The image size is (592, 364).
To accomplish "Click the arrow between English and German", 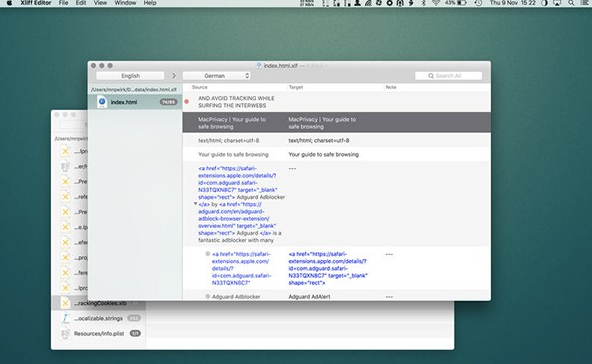I will click(x=174, y=76).
